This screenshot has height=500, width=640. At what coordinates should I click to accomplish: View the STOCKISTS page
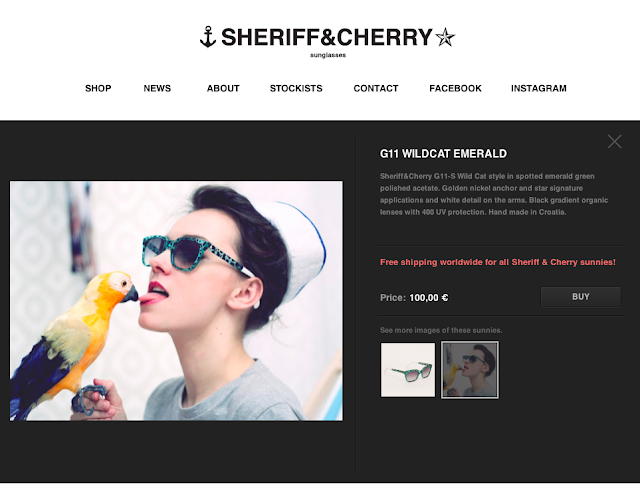click(296, 88)
